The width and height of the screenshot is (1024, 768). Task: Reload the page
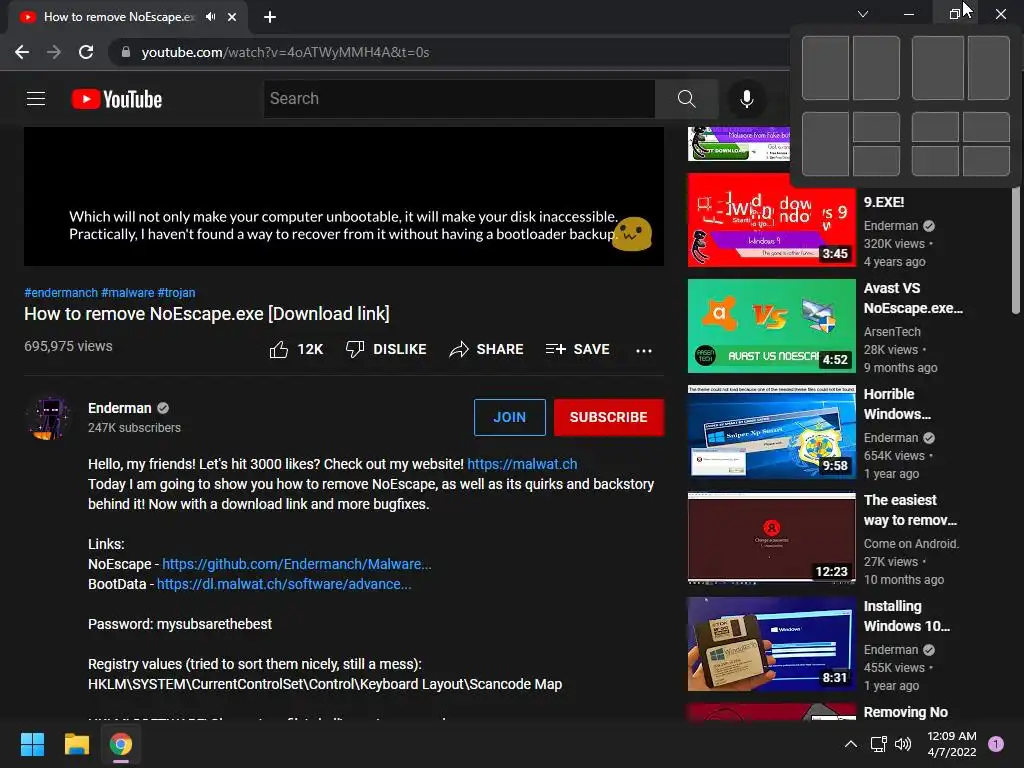pos(86,52)
